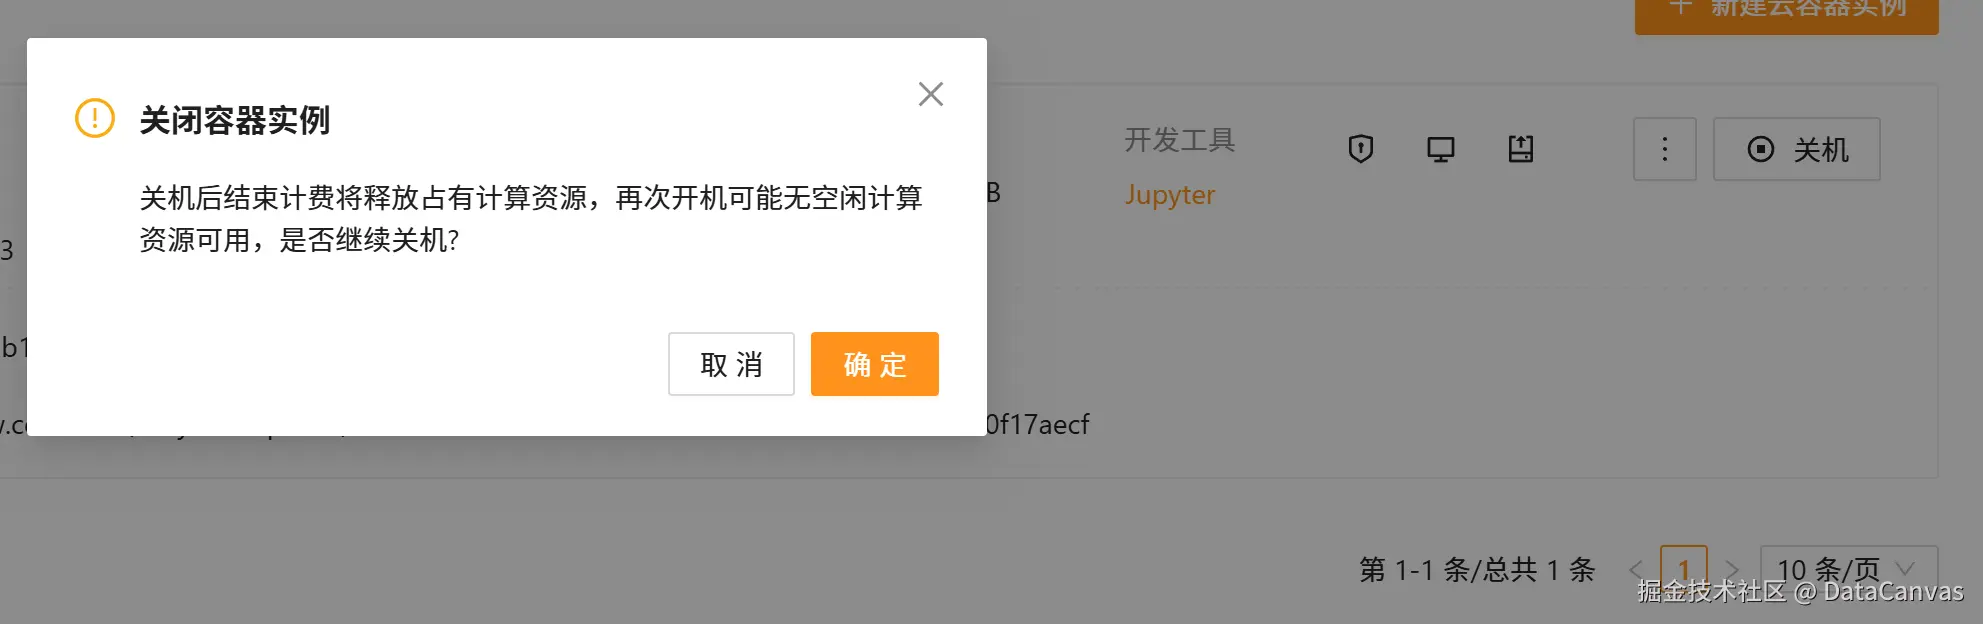
Task: Click the orange warning exclamation icon
Action: (x=95, y=118)
